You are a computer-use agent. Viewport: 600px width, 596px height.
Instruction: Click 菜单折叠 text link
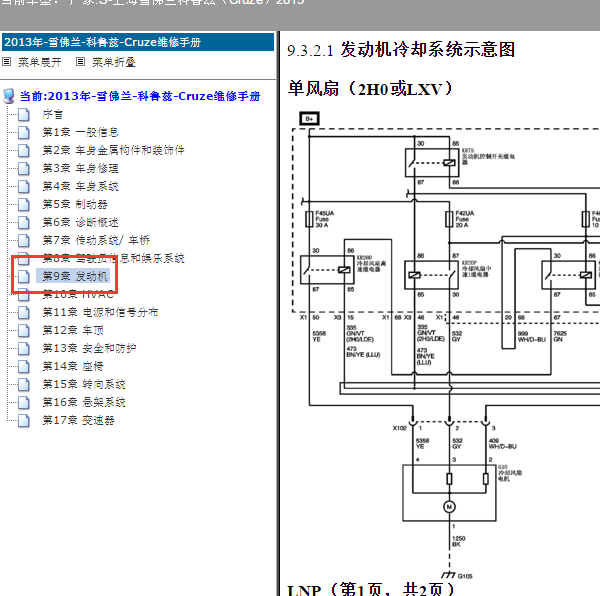114,62
